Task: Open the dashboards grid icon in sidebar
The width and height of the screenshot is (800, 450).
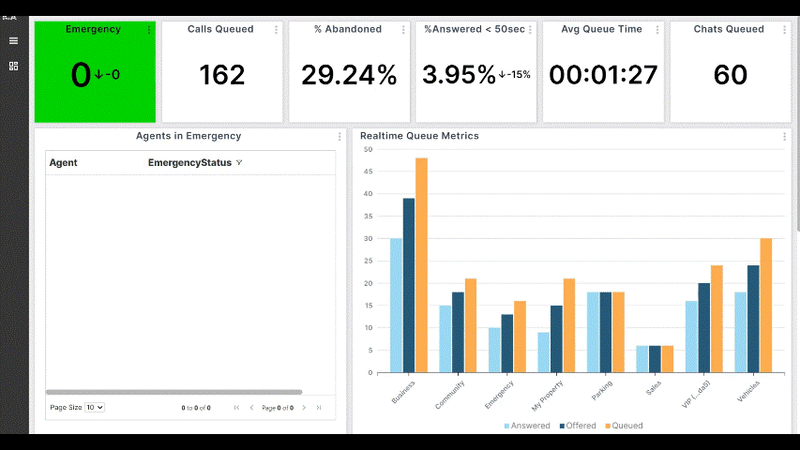Action: 14,66
